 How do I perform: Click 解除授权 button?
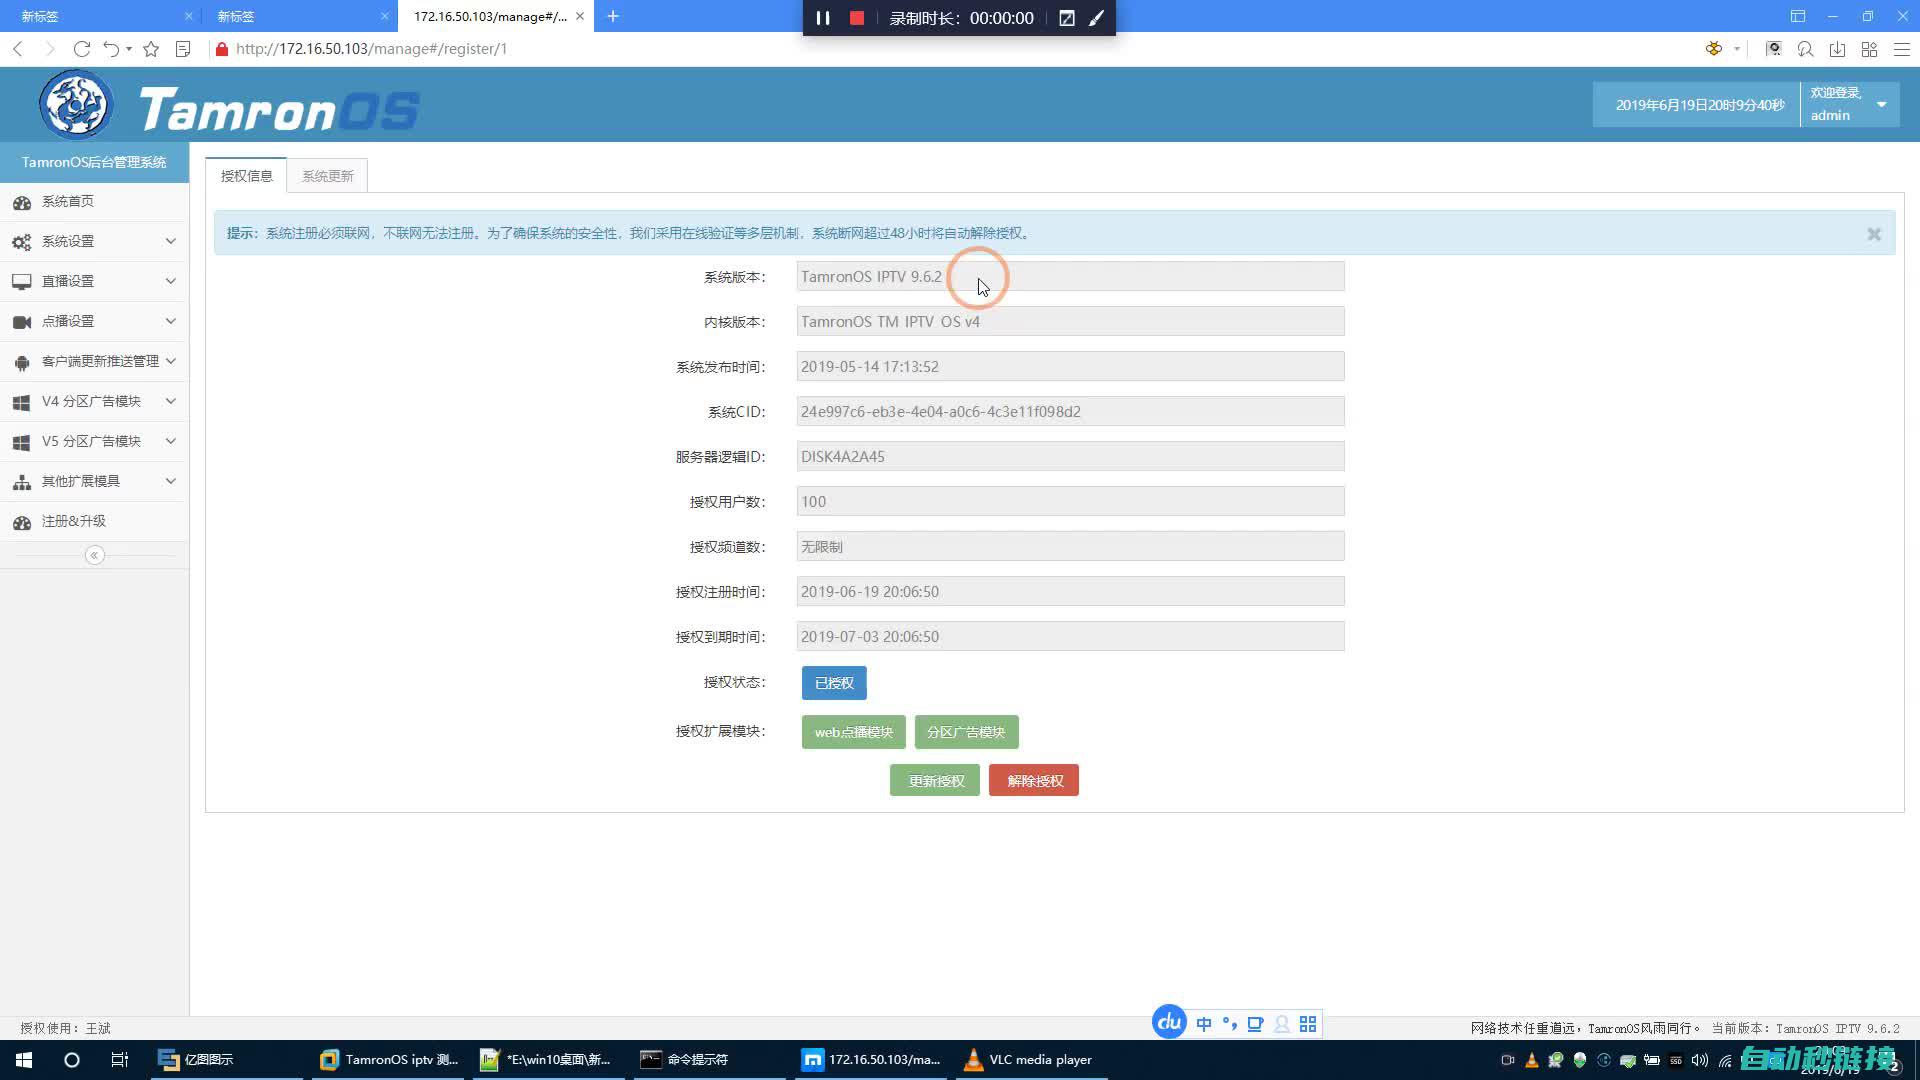1034,781
